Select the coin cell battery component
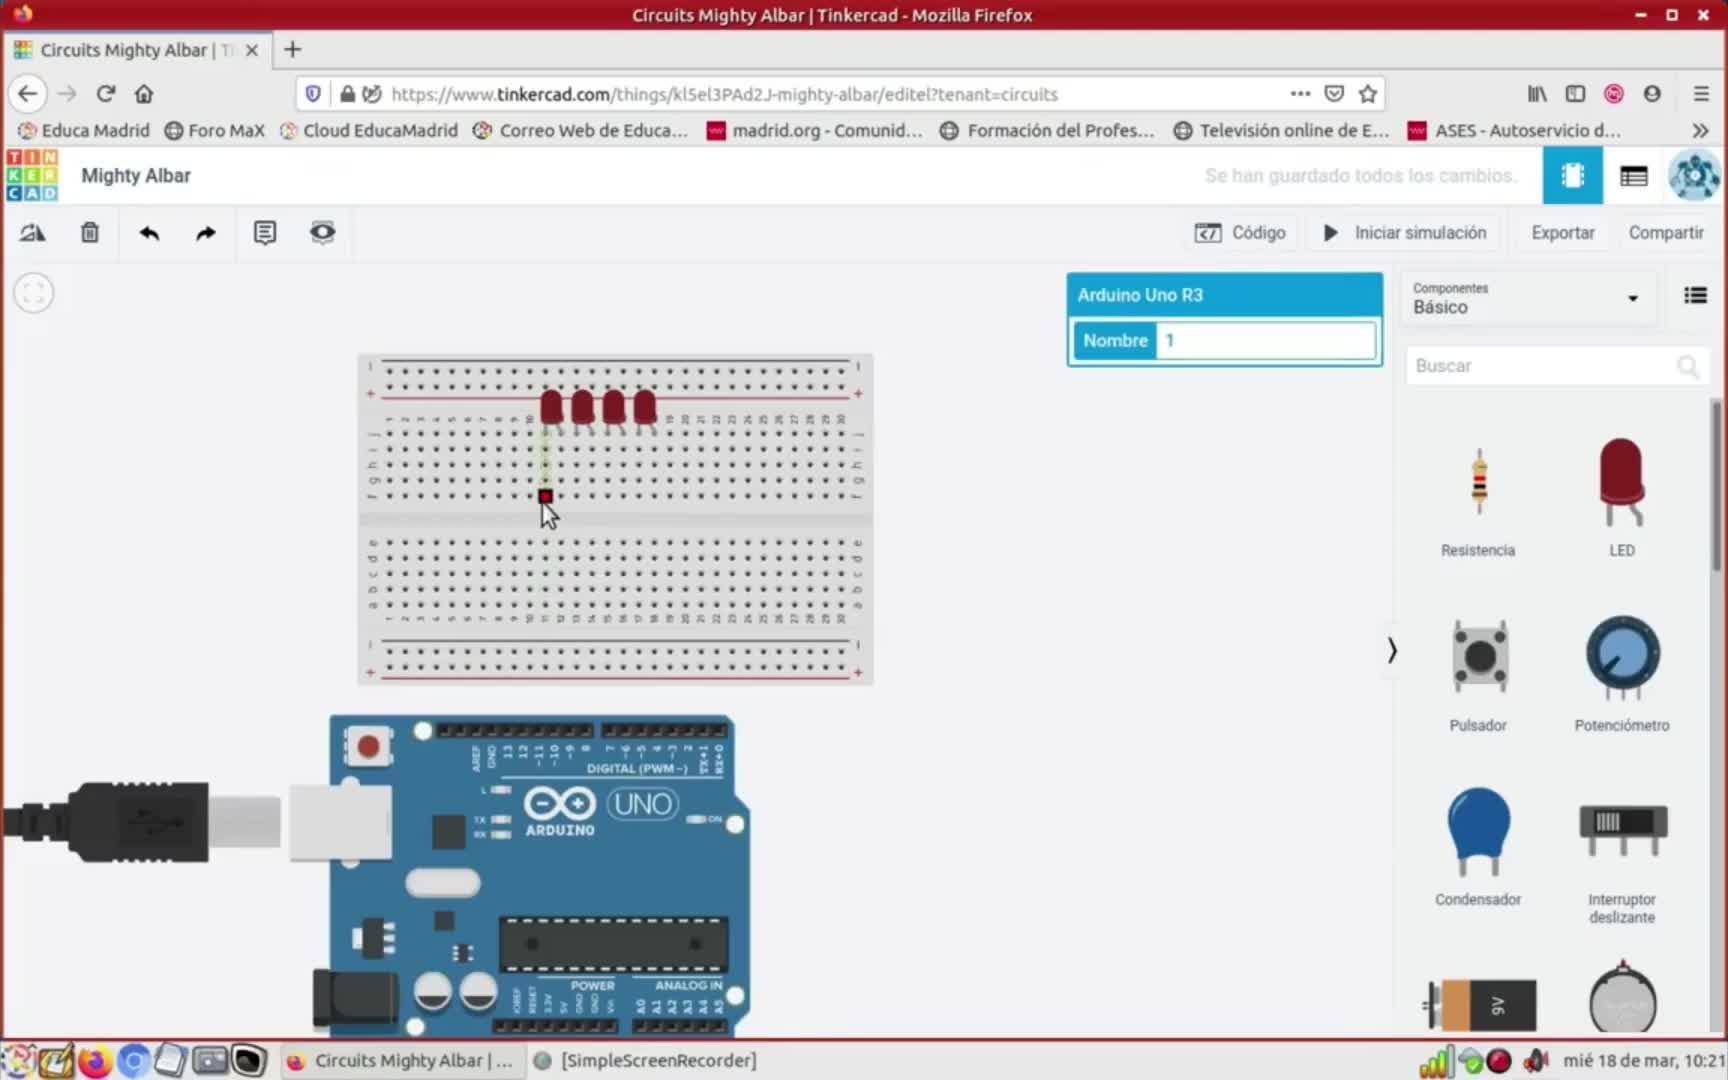This screenshot has height=1080, width=1728. pos(1622,998)
